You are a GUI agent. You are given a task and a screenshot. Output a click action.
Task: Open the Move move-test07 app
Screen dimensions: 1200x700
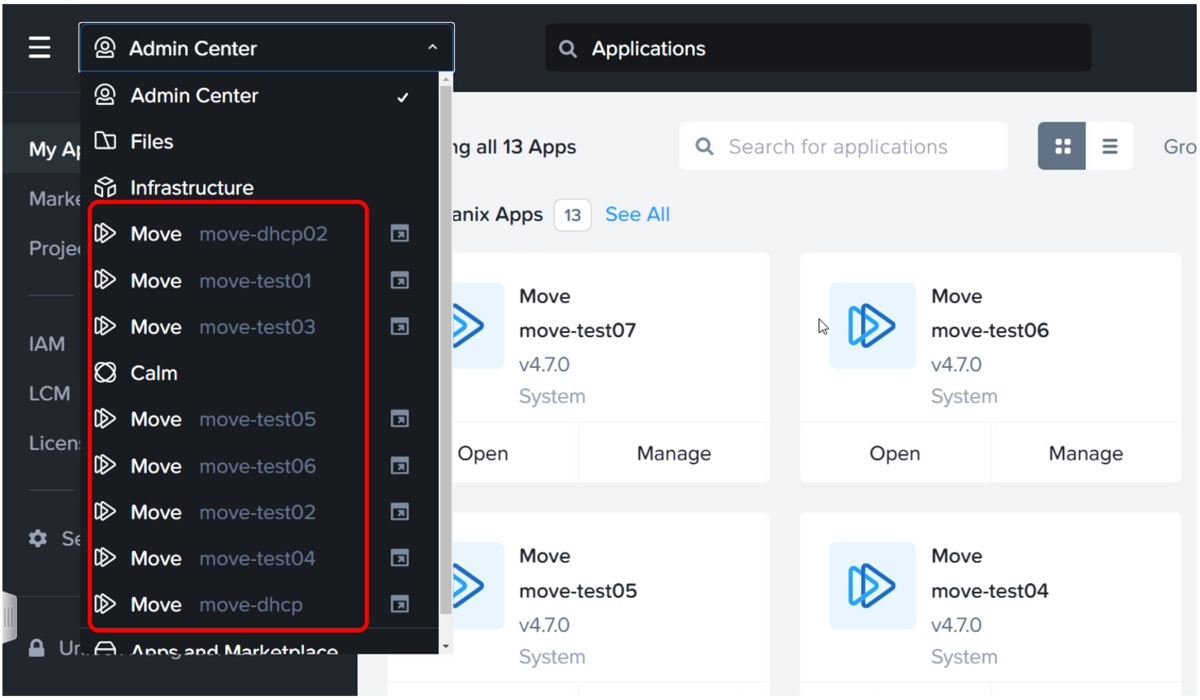tap(483, 453)
